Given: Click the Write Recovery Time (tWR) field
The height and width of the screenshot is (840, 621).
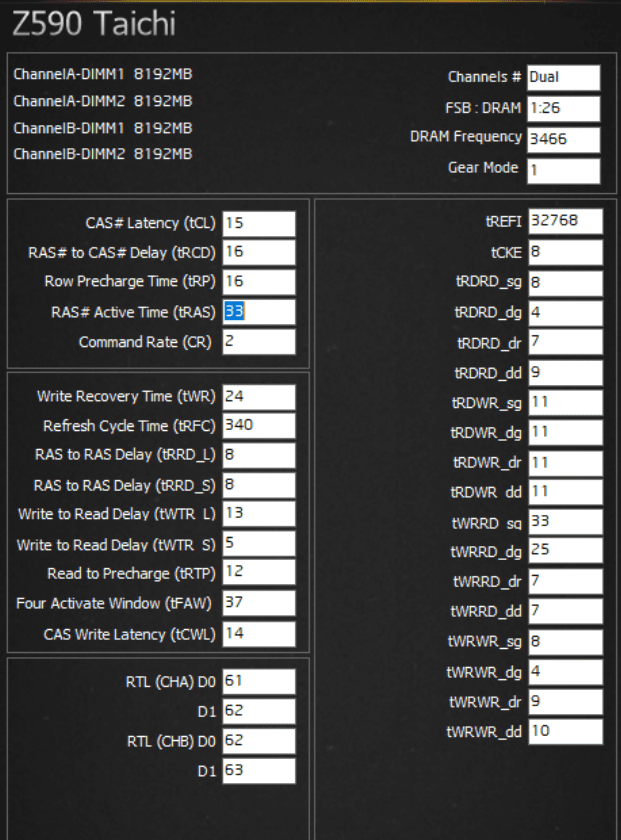Looking at the screenshot, I should click(259, 397).
